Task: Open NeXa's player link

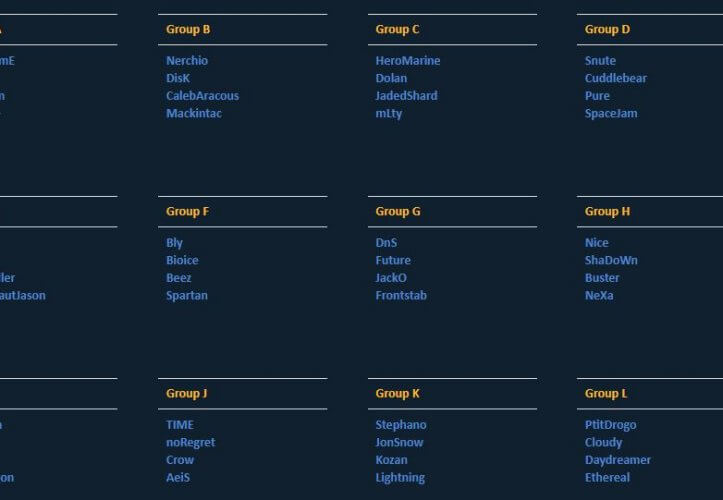Action: 599,296
